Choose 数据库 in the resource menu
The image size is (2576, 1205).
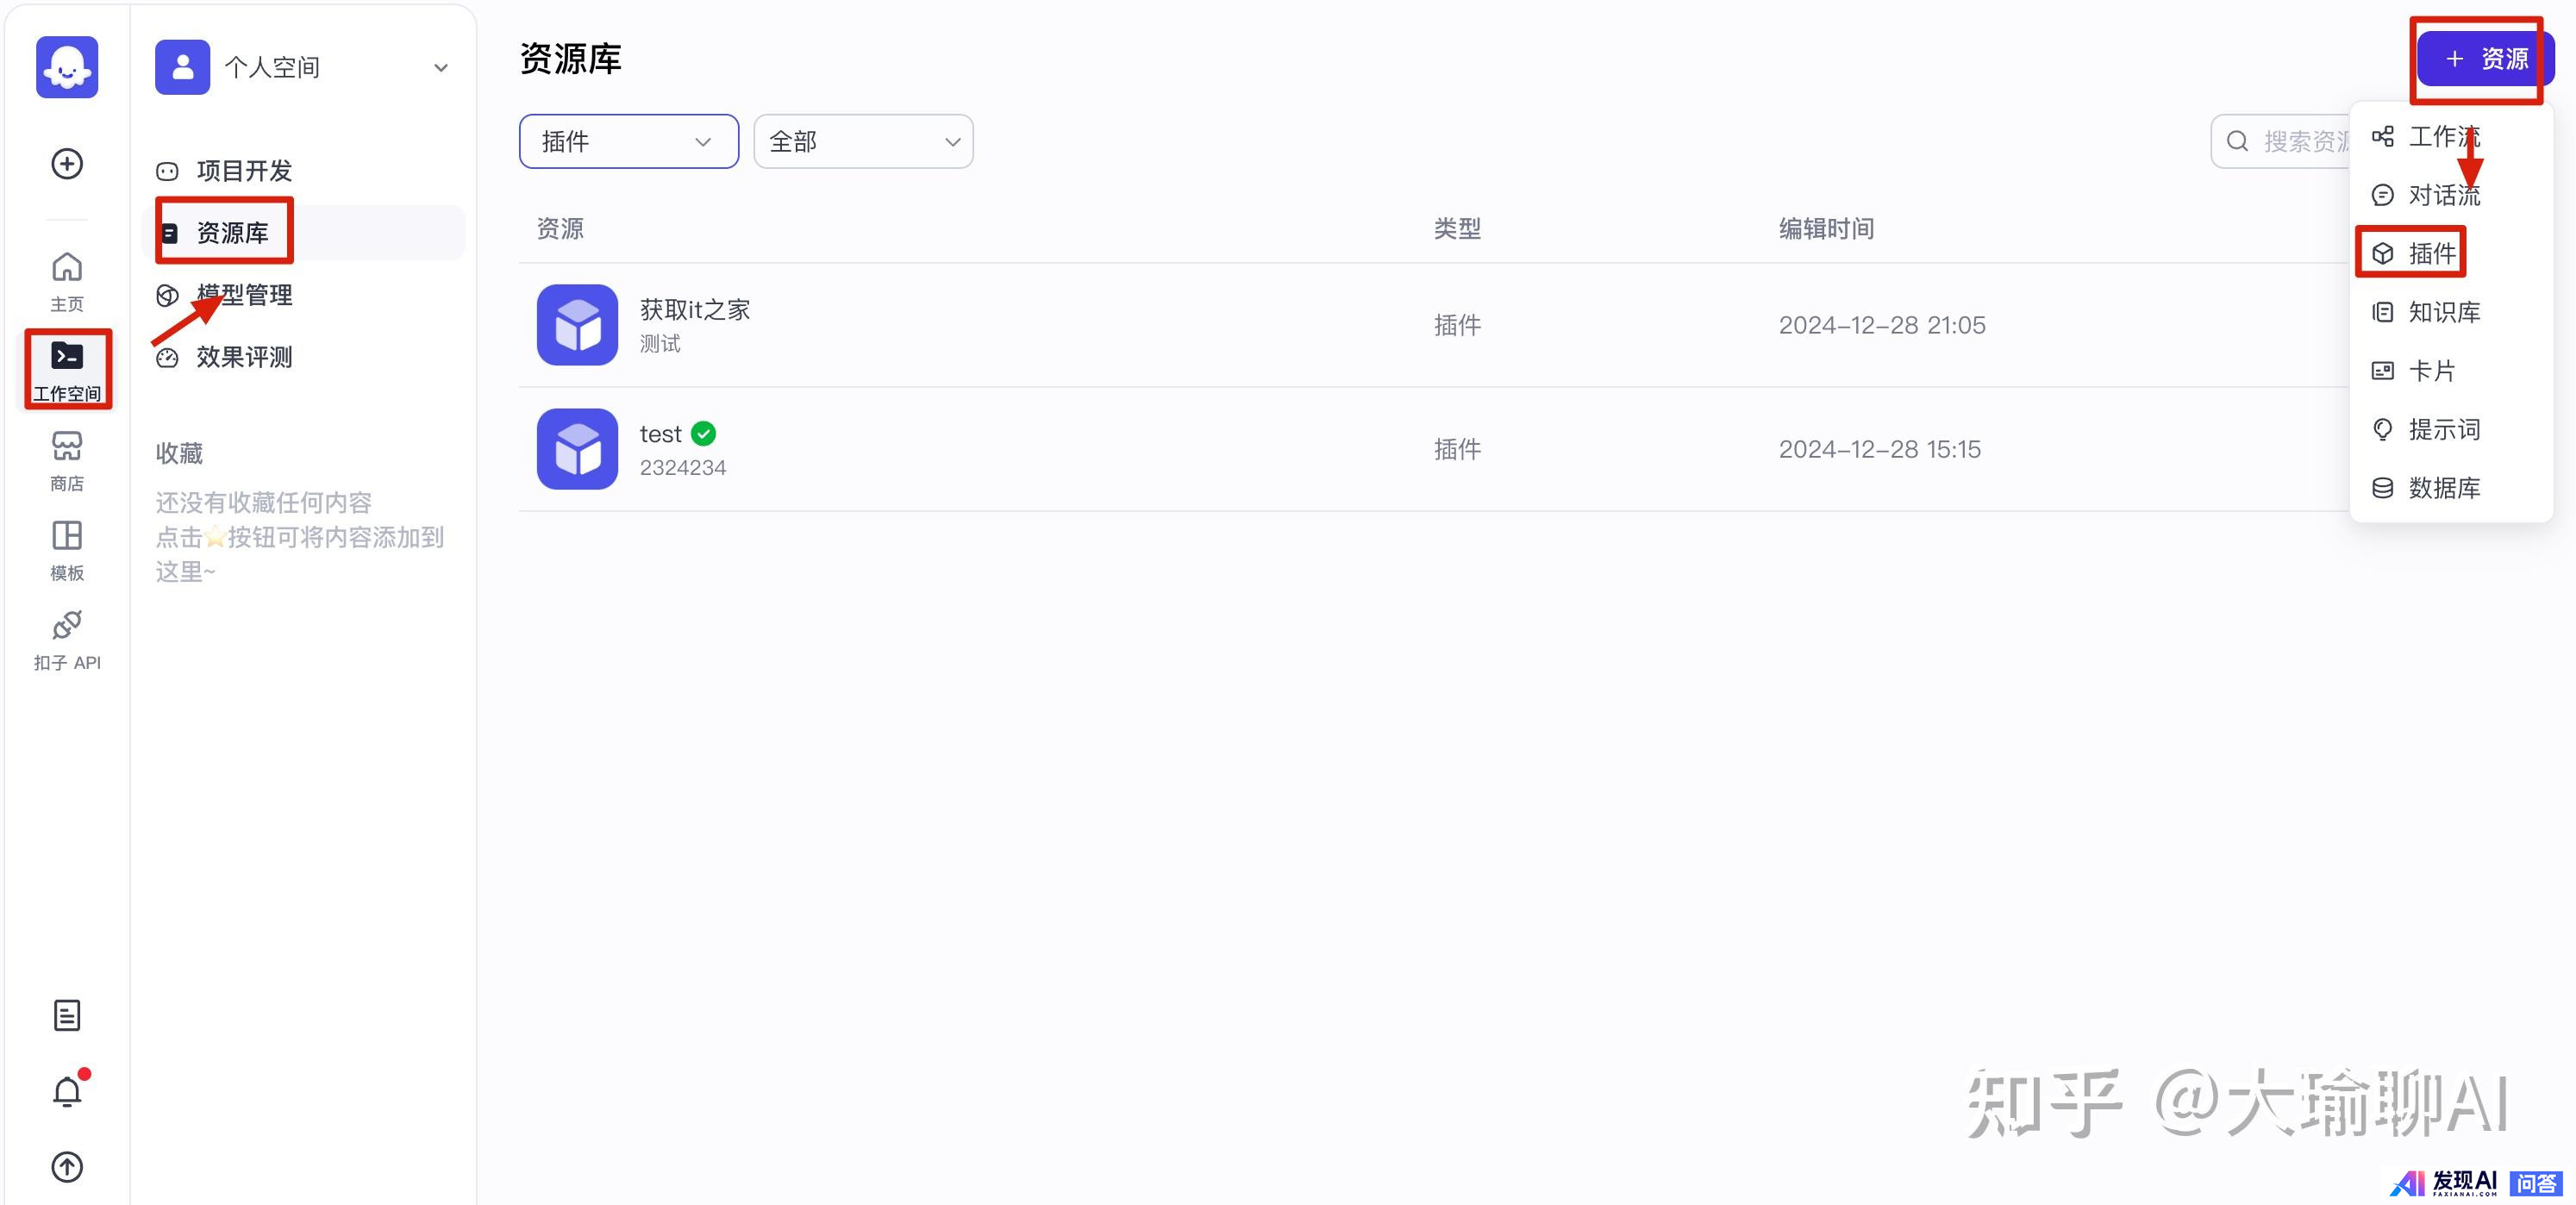point(2442,488)
